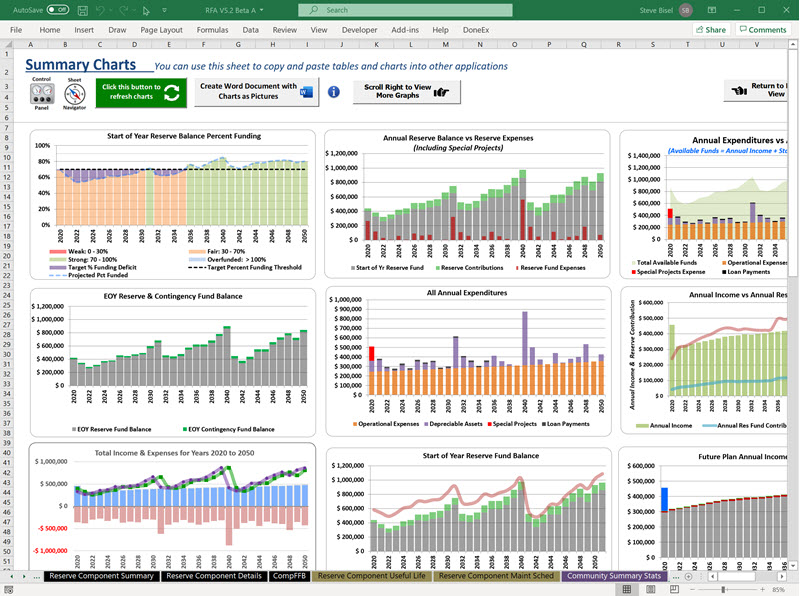Click the blue information icon
The height and width of the screenshot is (596, 800).
334,92
